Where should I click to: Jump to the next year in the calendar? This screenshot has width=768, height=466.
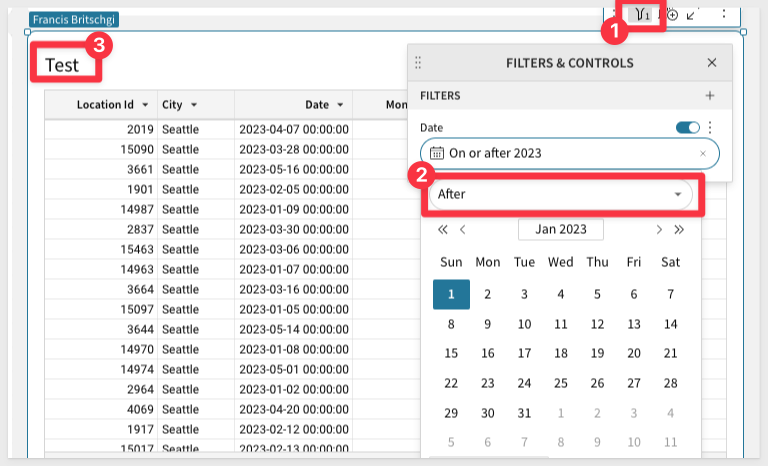[x=680, y=229]
